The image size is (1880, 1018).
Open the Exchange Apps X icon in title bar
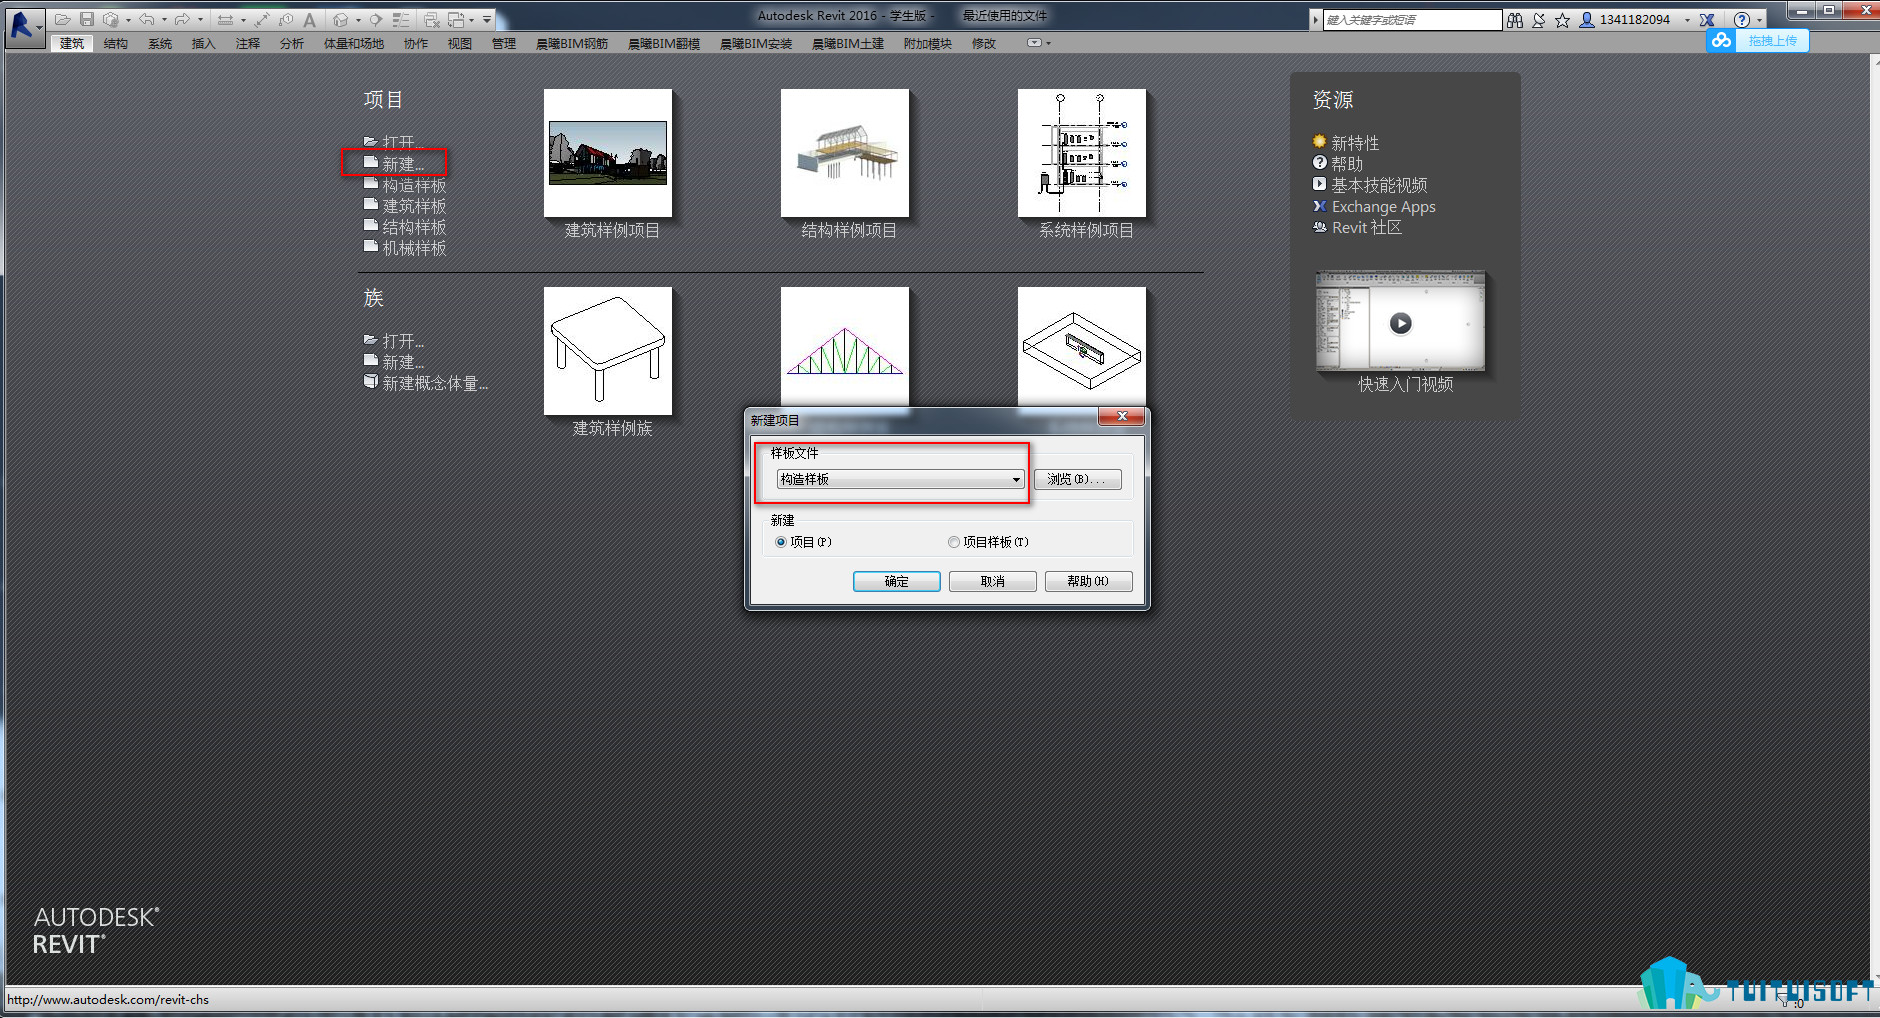point(1707,20)
